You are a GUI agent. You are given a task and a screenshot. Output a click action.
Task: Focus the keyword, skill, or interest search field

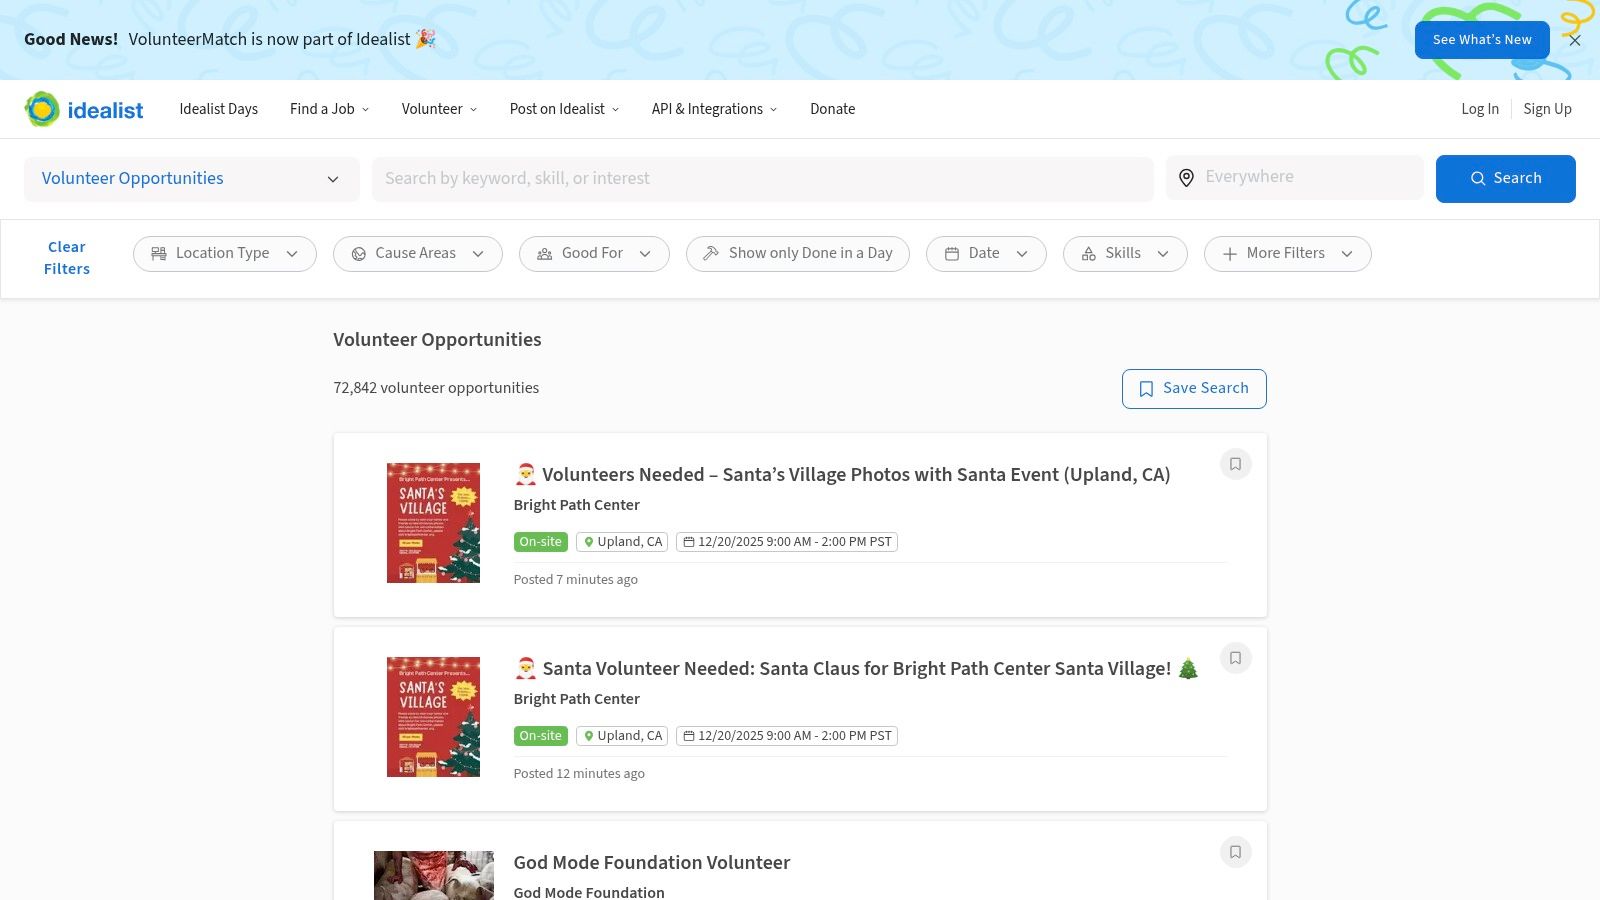coord(763,179)
